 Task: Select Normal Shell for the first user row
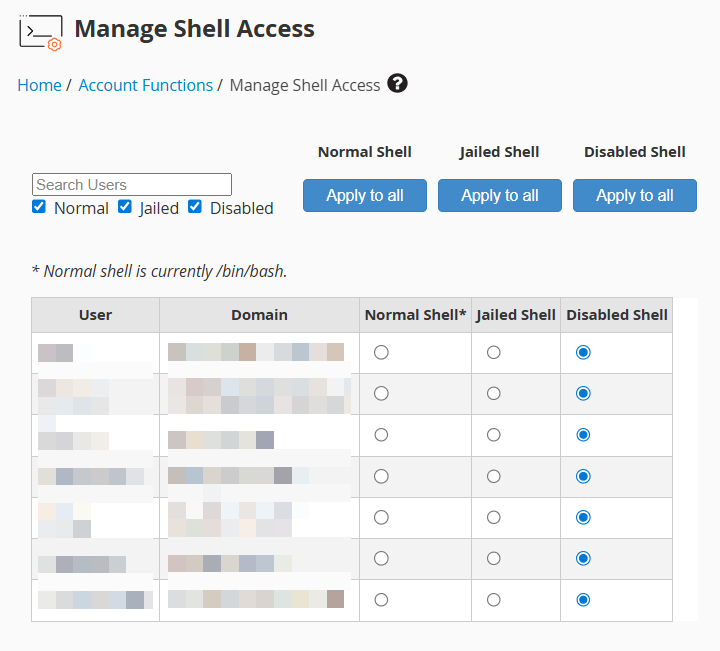tap(381, 353)
